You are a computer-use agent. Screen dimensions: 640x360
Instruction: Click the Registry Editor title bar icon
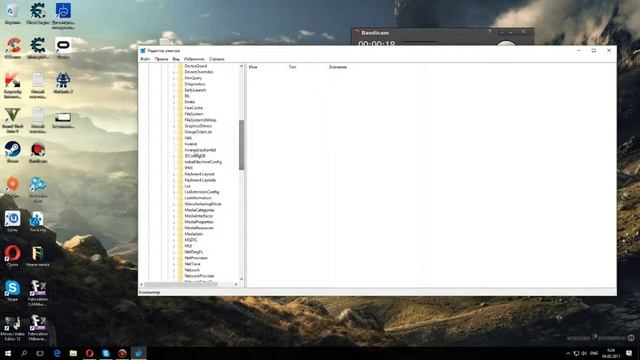point(143,51)
